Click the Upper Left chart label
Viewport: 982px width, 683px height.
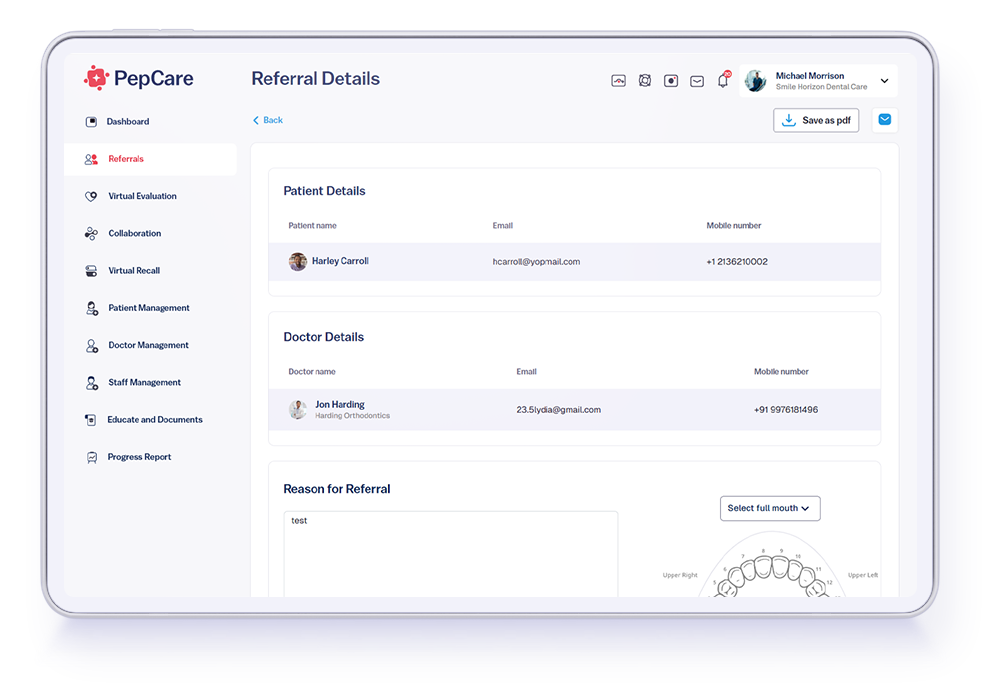coord(863,575)
